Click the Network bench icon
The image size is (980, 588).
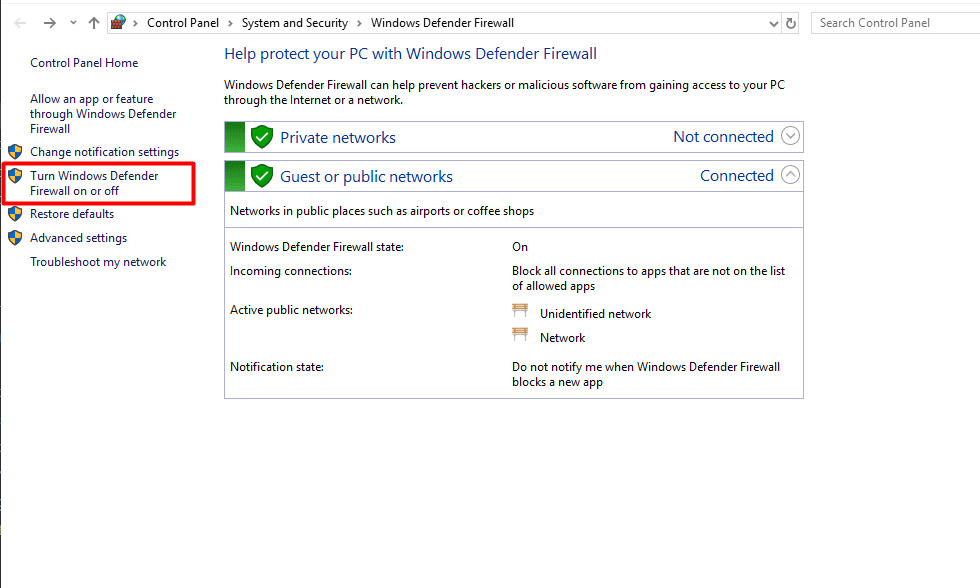[x=520, y=334]
